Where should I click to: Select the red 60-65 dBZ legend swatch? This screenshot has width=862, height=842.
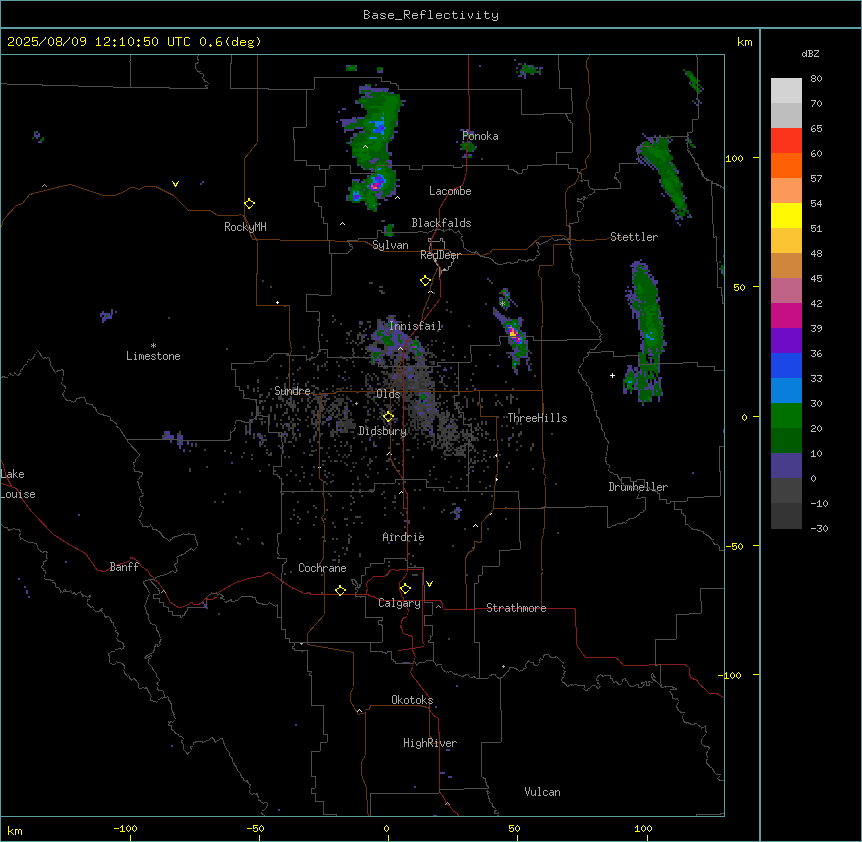(x=786, y=141)
